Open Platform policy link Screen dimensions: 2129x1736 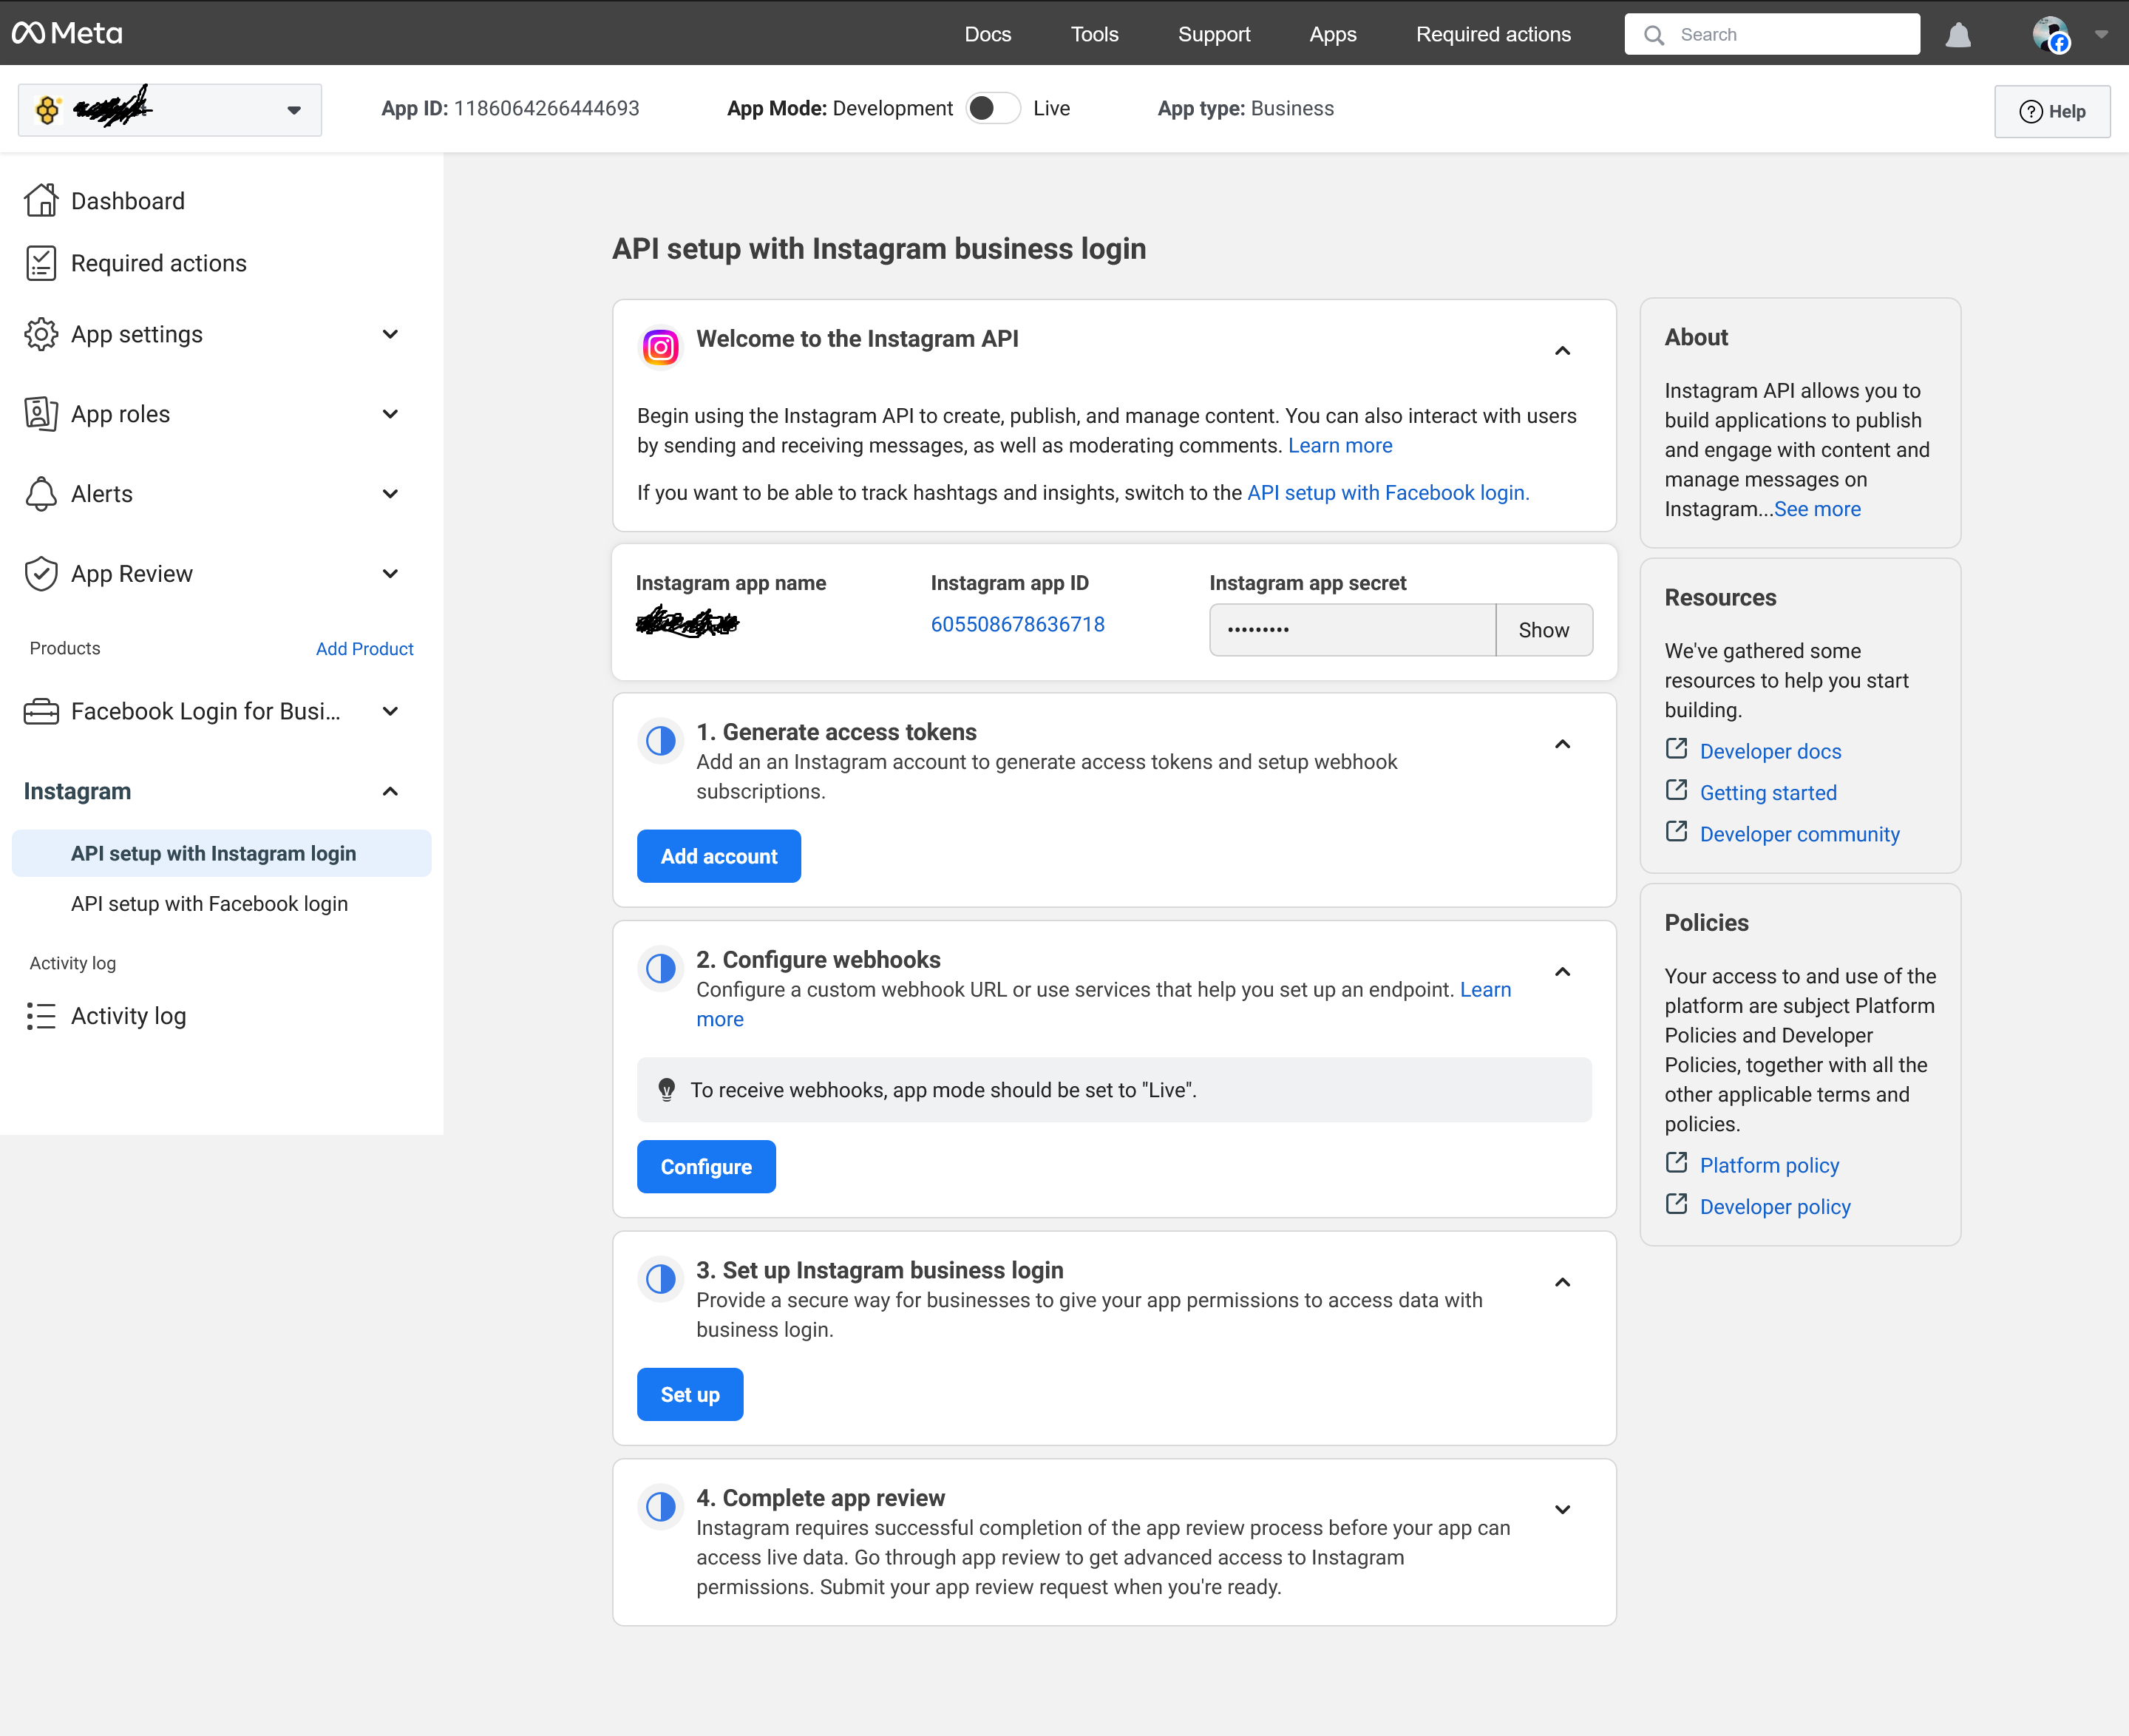pyautogui.click(x=1769, y=1165)
